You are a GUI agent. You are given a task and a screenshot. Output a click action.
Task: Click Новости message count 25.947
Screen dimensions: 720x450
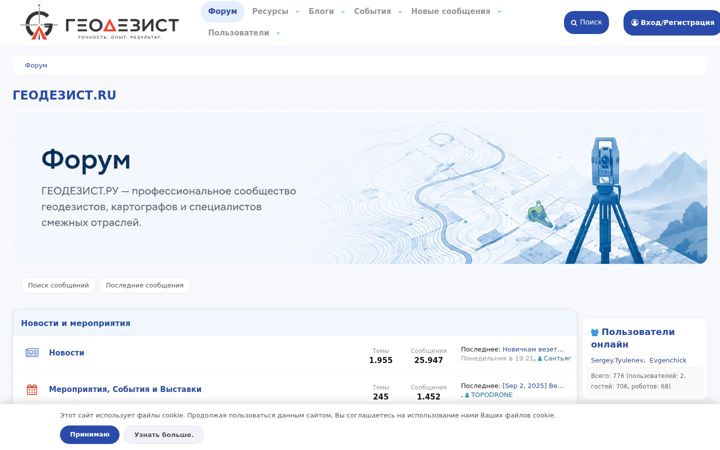click(428, 360)
